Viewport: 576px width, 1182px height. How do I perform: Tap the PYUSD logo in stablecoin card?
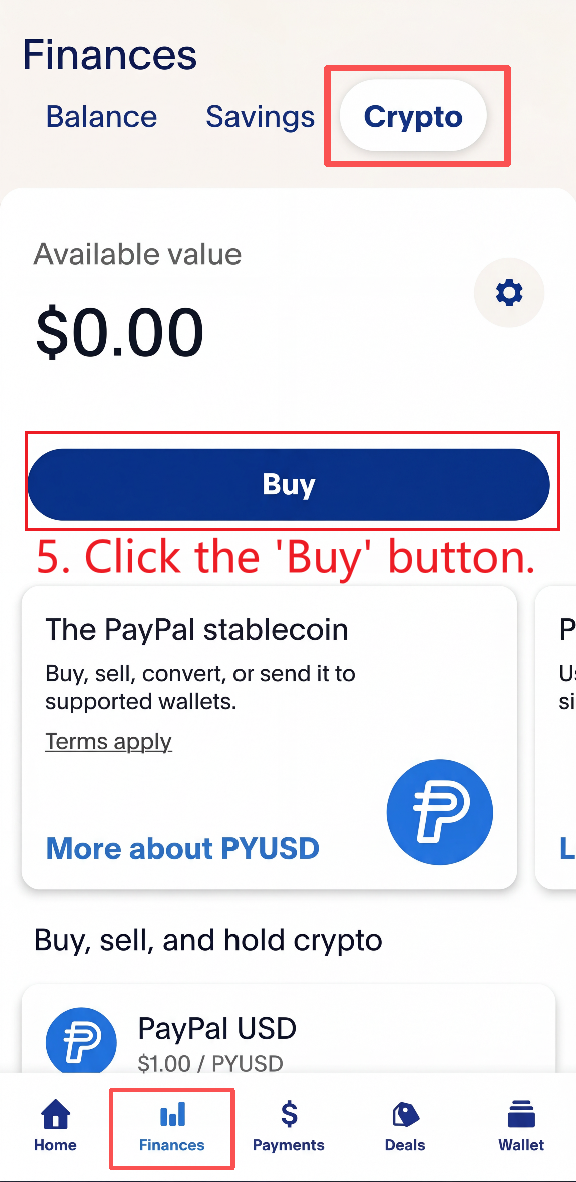[440, 812]
